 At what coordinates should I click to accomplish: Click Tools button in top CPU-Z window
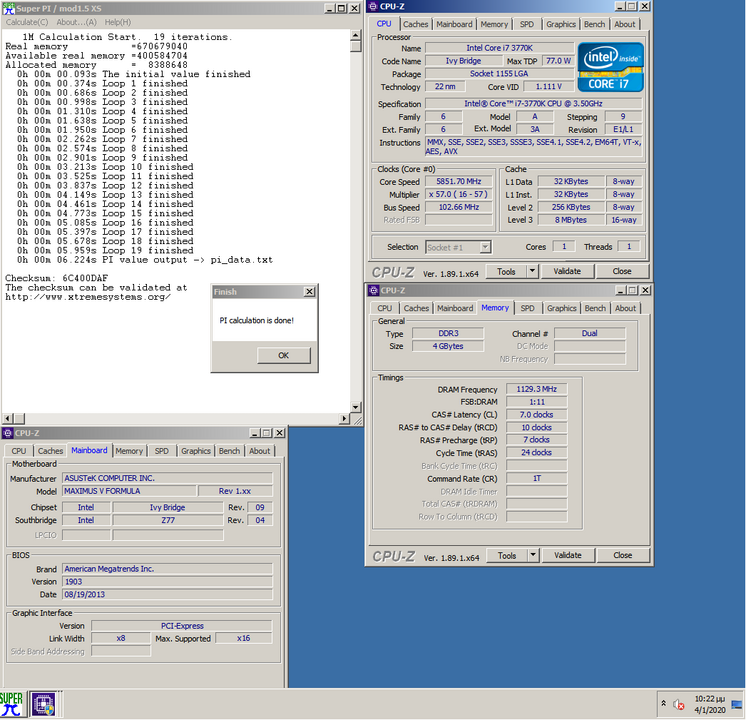506,272
